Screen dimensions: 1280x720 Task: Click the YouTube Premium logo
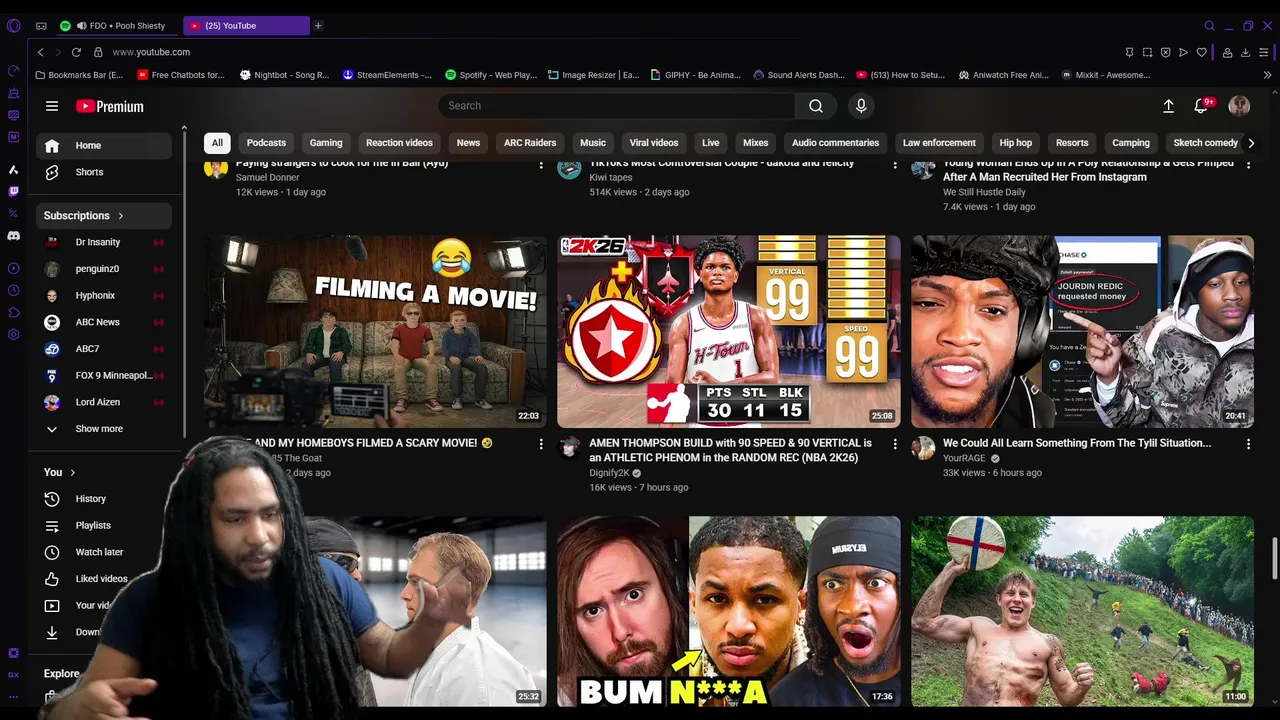pos(110,106)
